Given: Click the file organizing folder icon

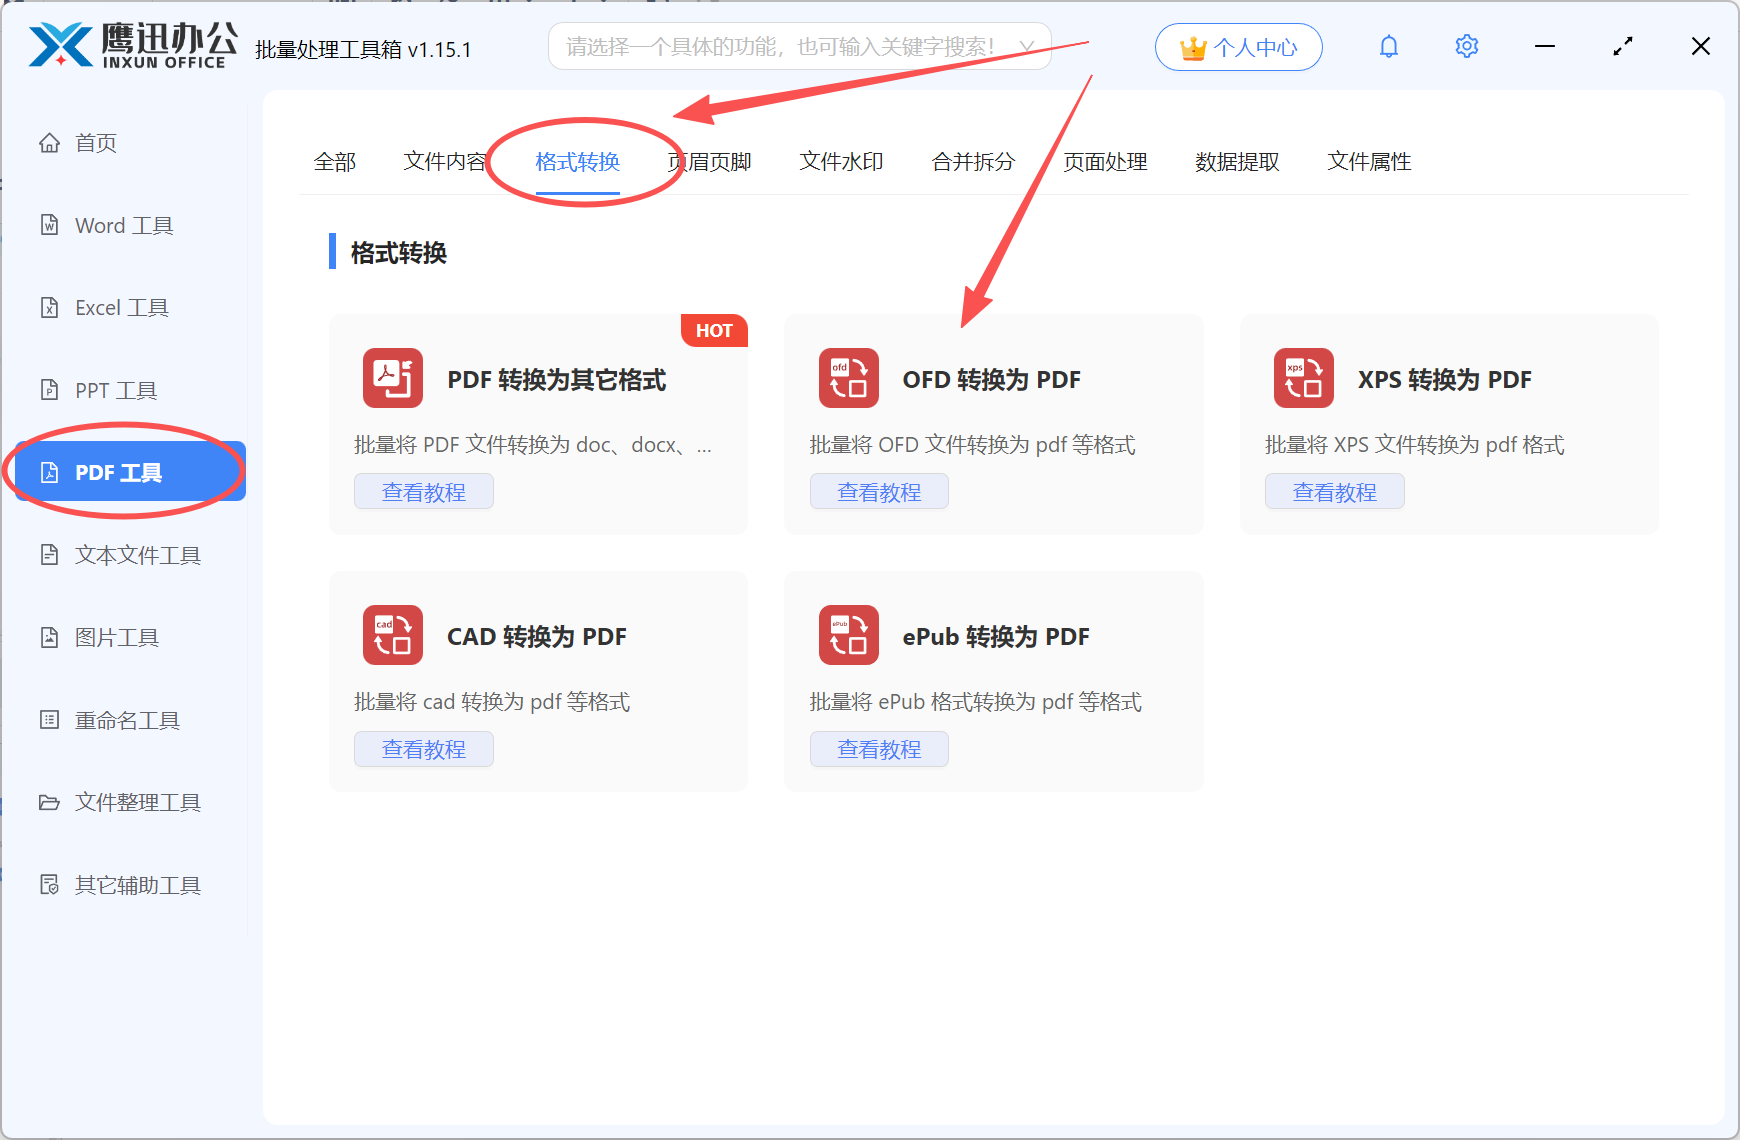Looking at the screenshot, I should (x=49, y=802).
